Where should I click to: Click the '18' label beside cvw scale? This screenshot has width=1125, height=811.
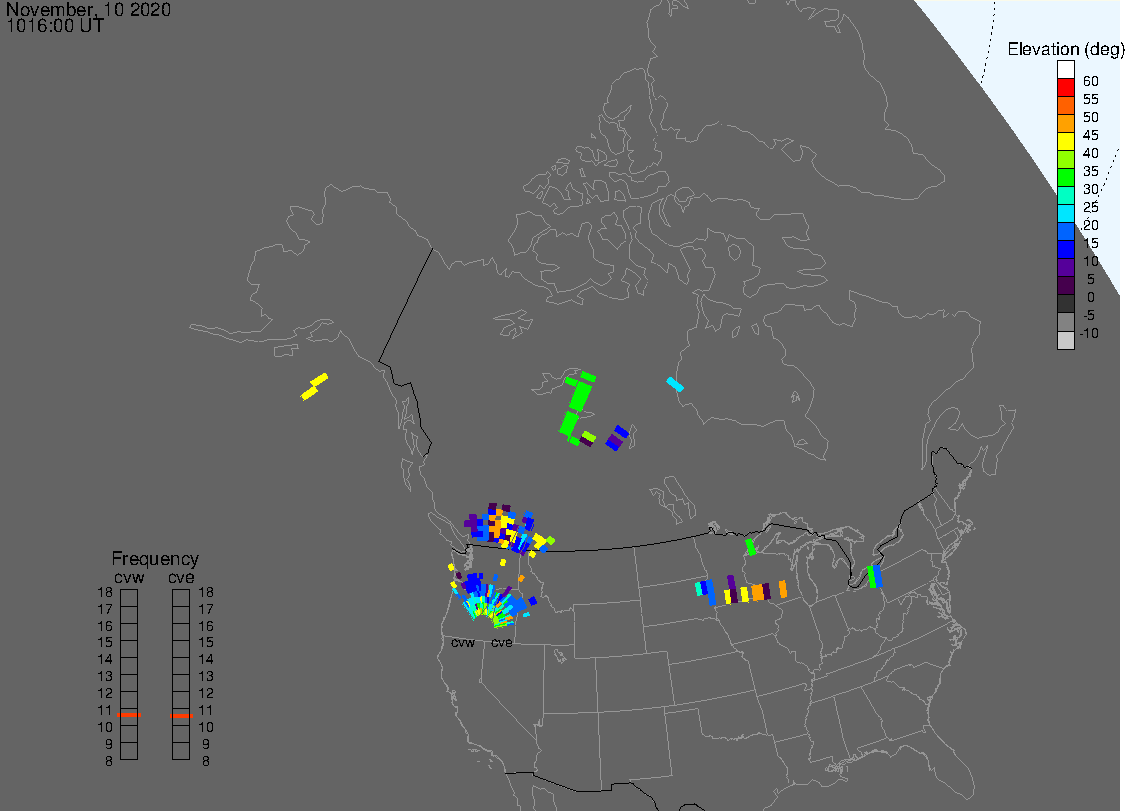105,592
